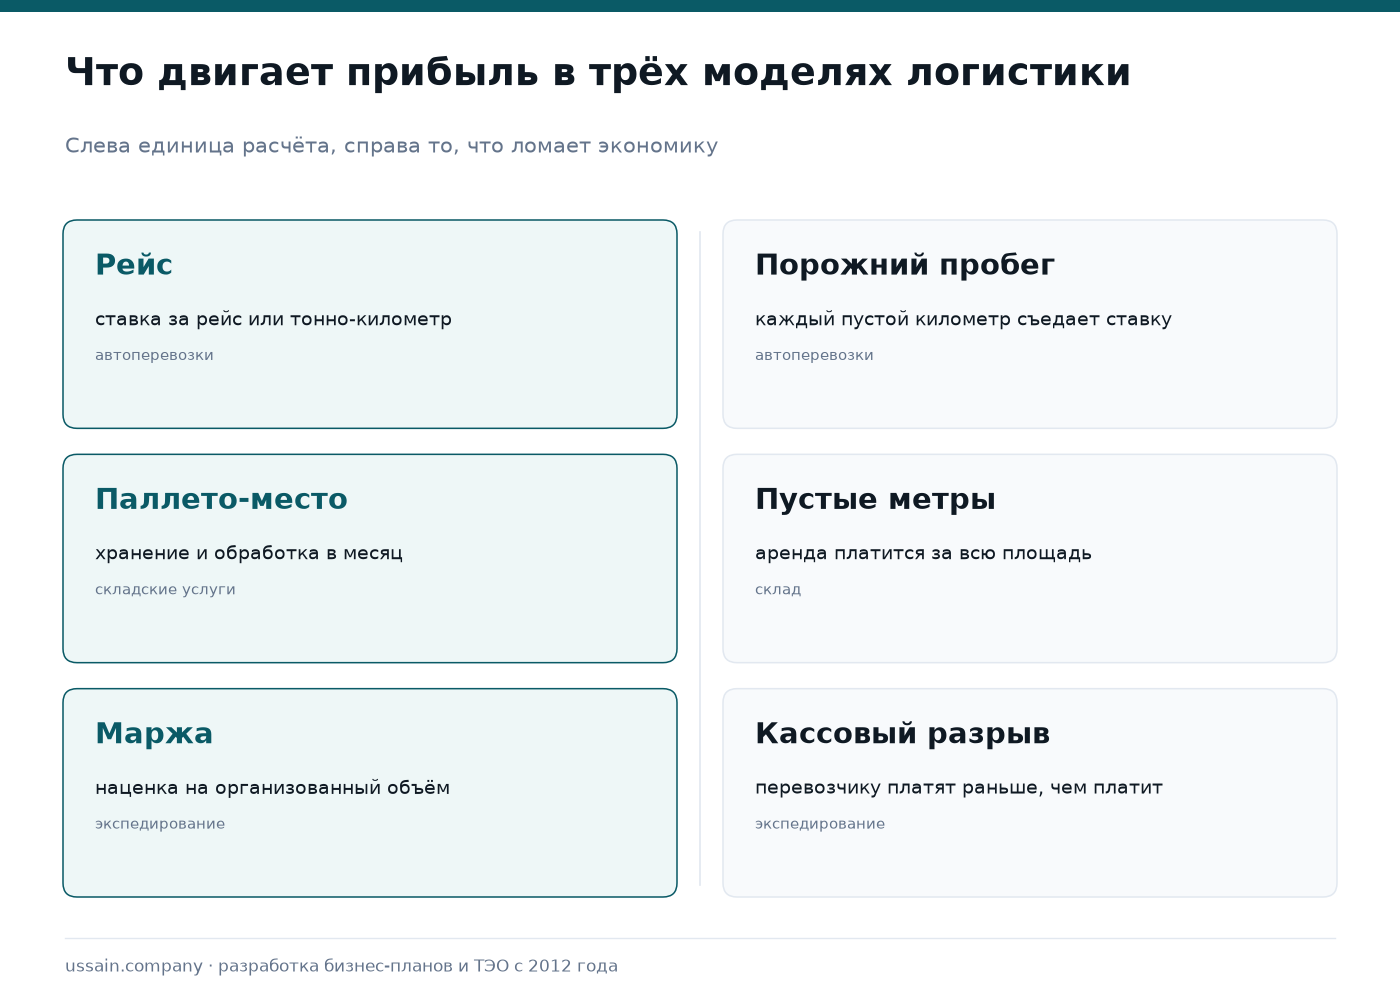Click the "Кассовый разрыв" heading

click(902, 734)
